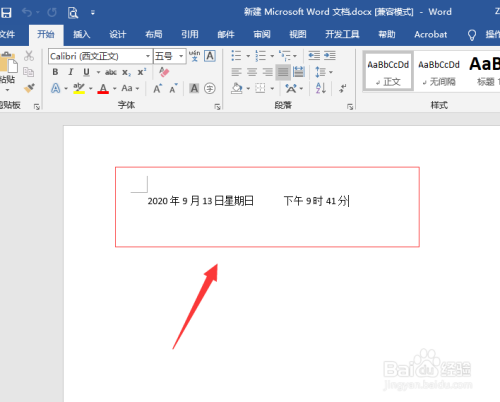Toggle Subscript formatting
The image size is (500, 402).
(126, 72)
